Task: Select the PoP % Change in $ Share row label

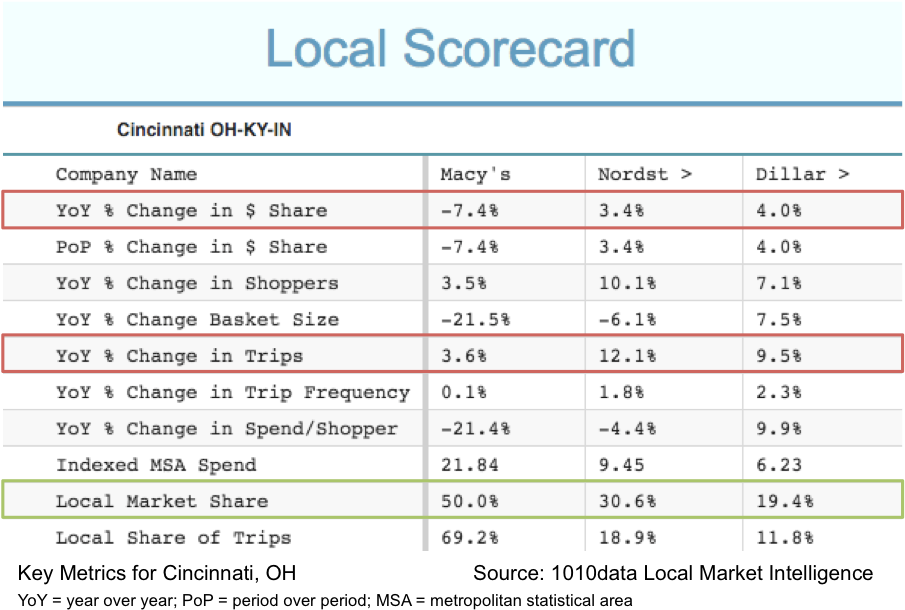Action: click(x=191, y=247)
